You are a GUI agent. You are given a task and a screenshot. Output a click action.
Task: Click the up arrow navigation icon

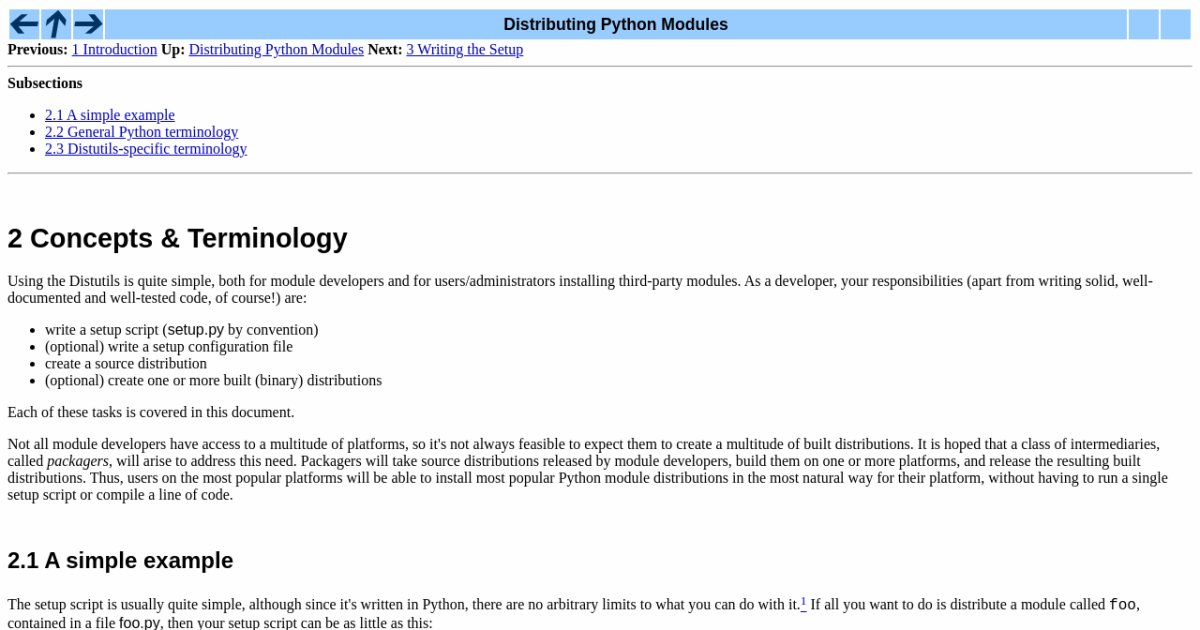(56, 24)
